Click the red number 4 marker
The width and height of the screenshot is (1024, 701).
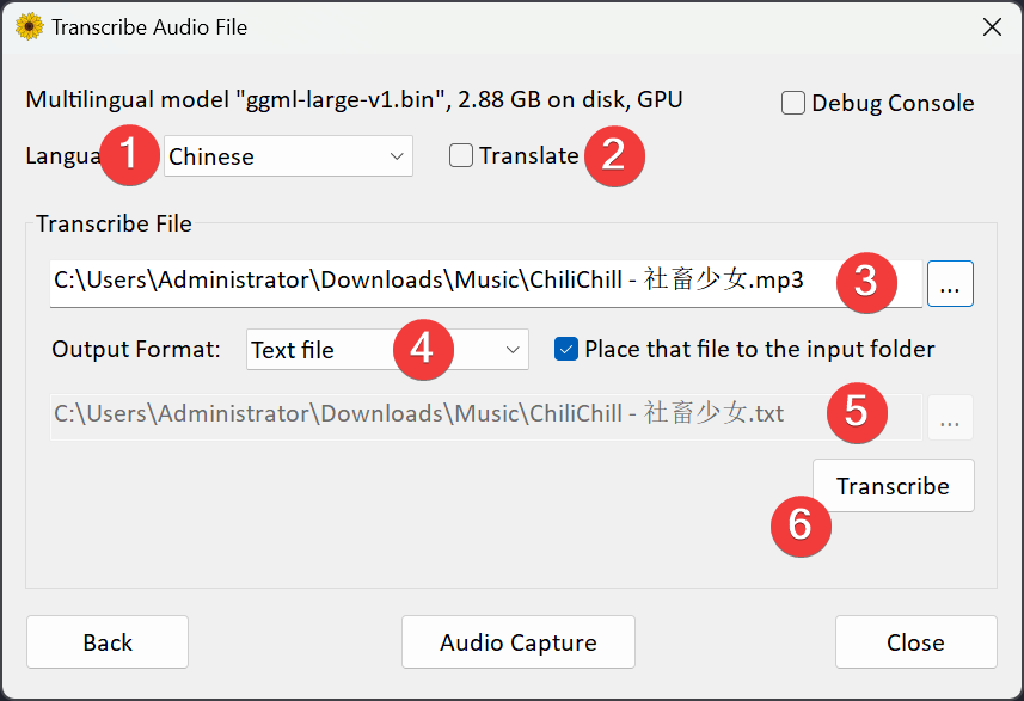(x=422, y=350)
